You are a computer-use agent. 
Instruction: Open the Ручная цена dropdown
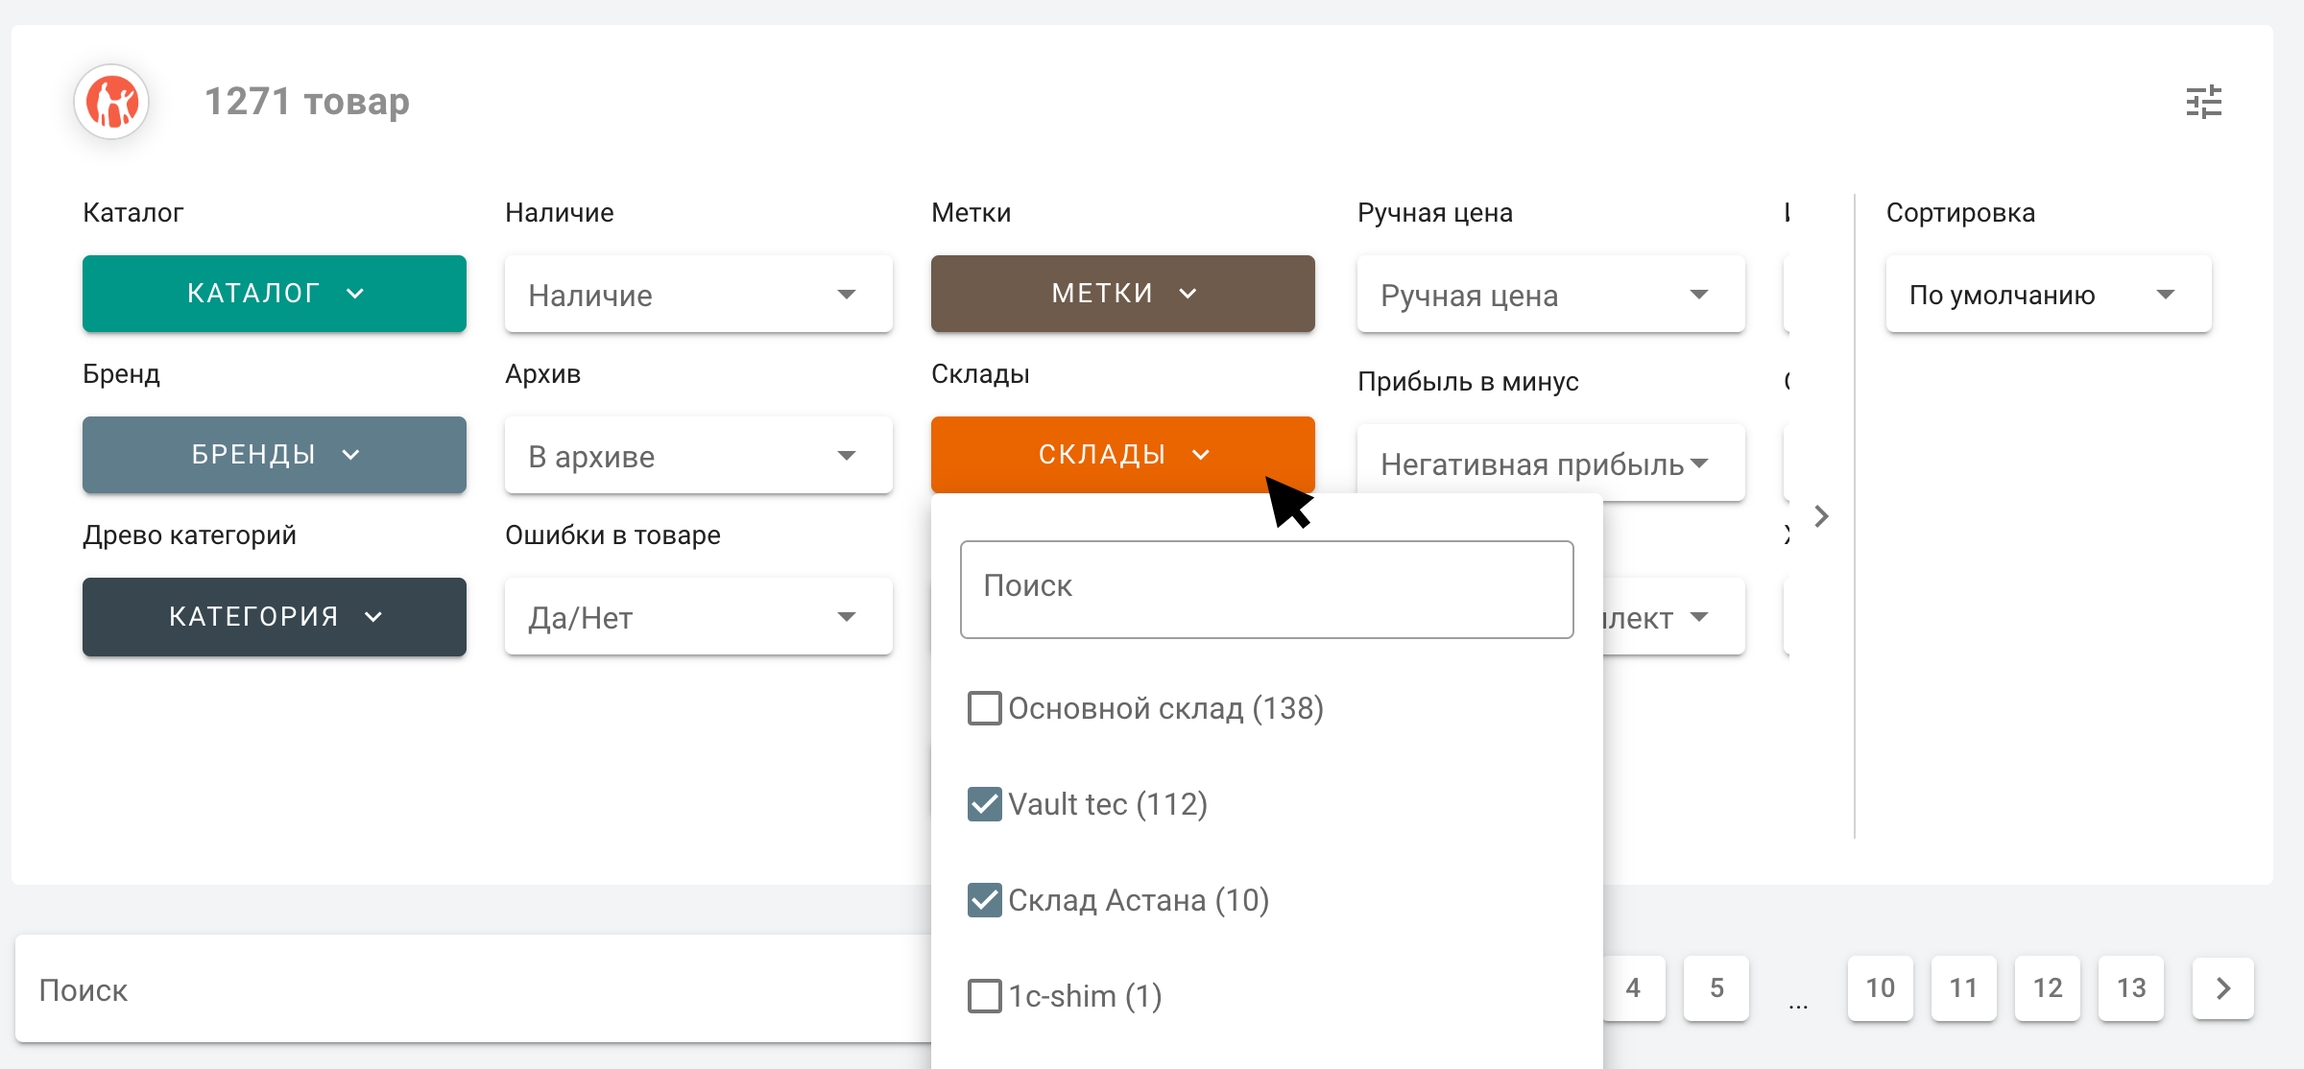[x=1550, y=294]
